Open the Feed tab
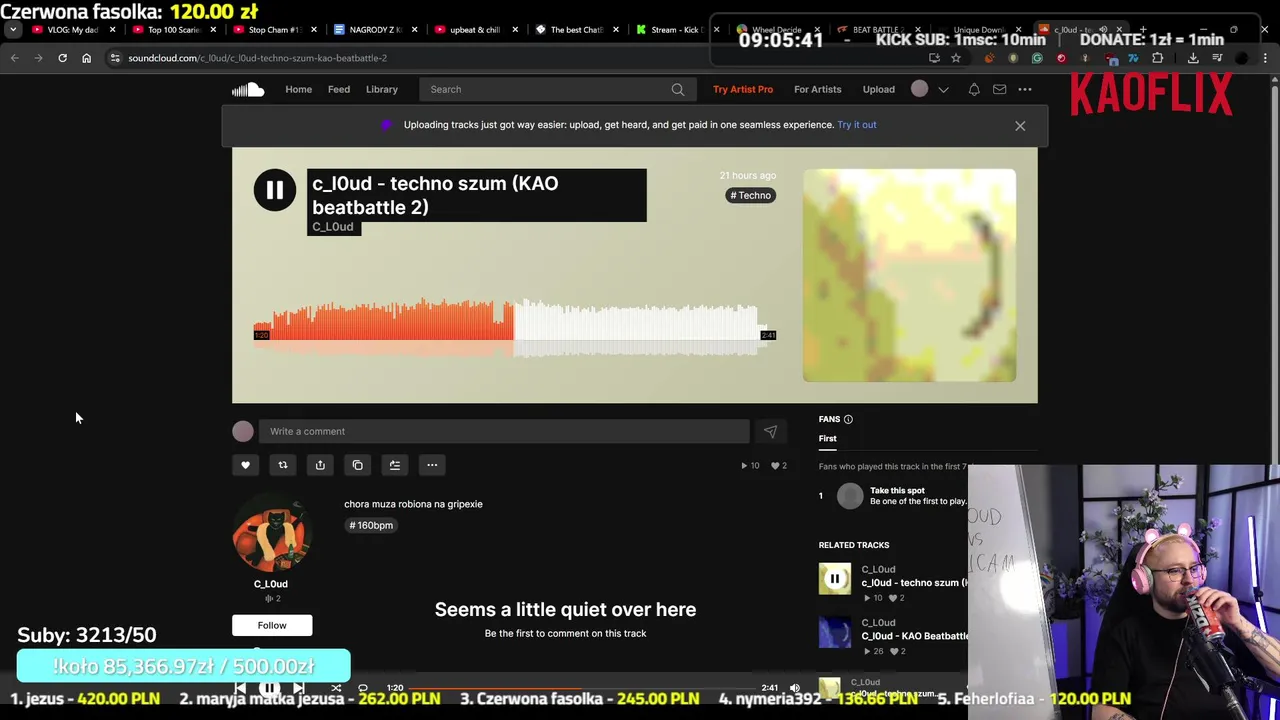1280x720 pixels. click(339, 89)
